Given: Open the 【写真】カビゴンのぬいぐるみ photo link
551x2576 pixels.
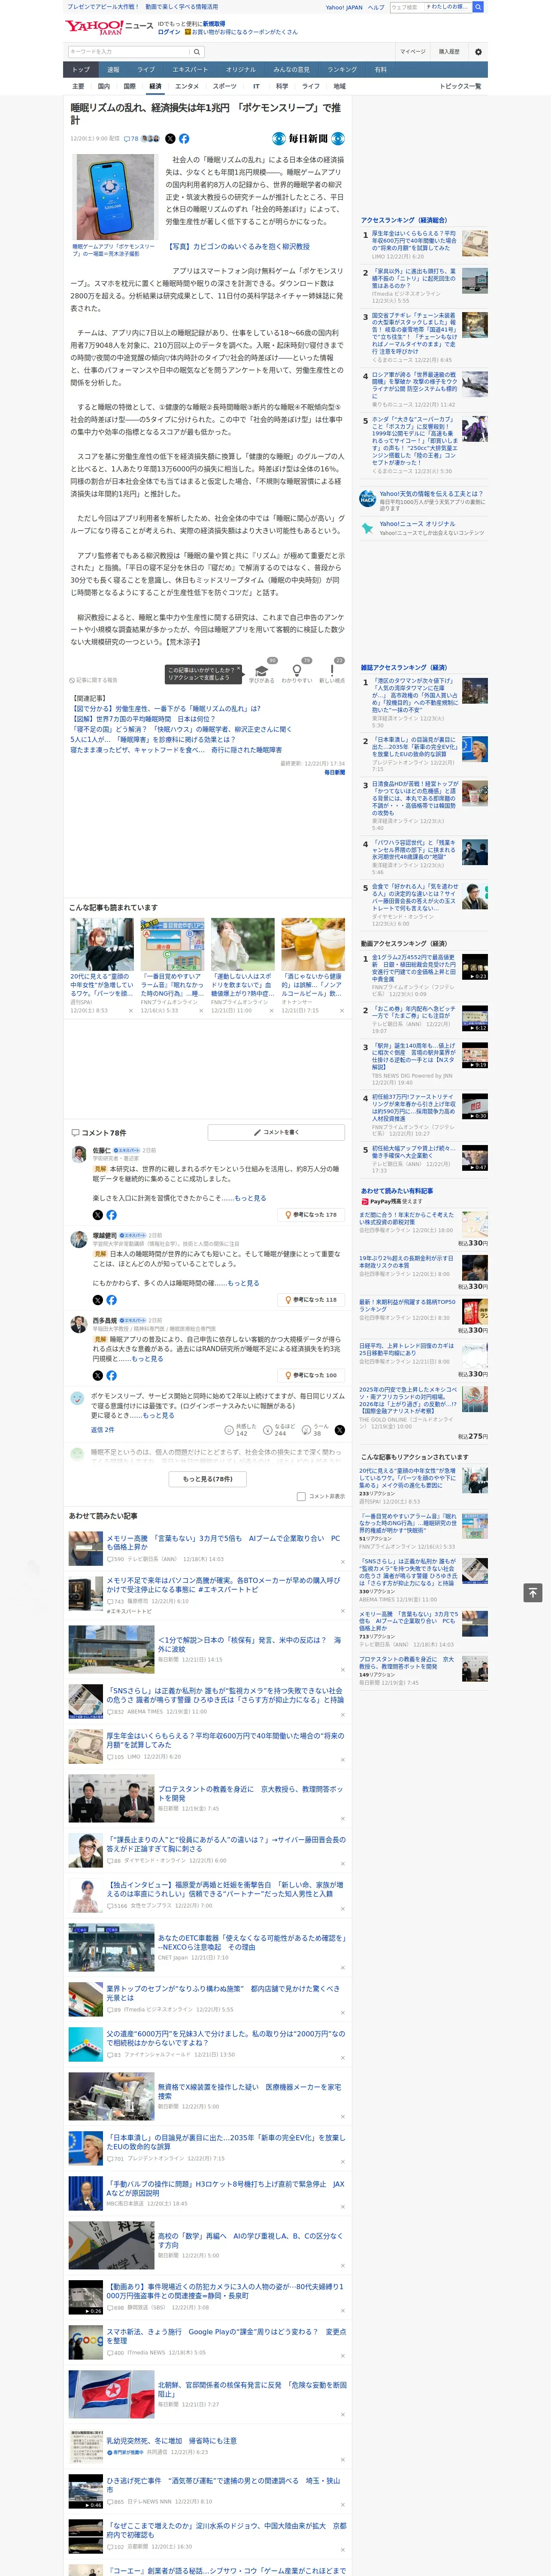Looking at the screenshot, I should [x=238, y=246].
